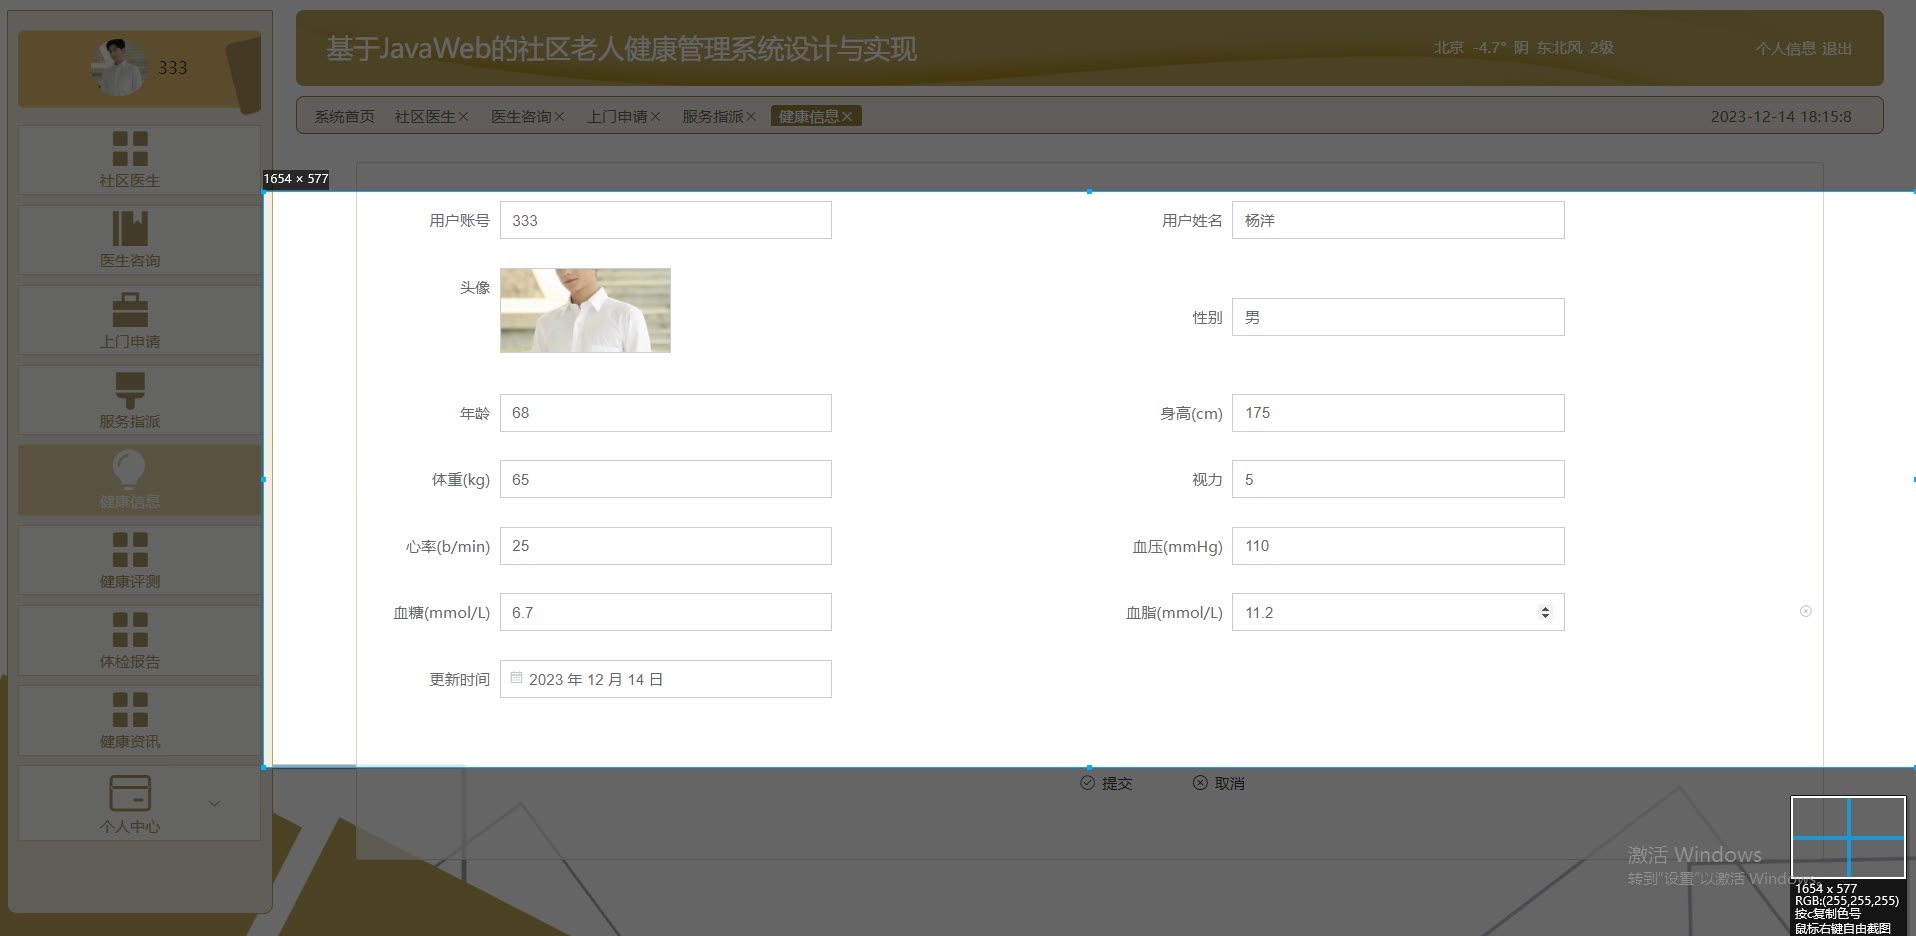Click 血脂(mmol/L) number field

pos(1398,612)
